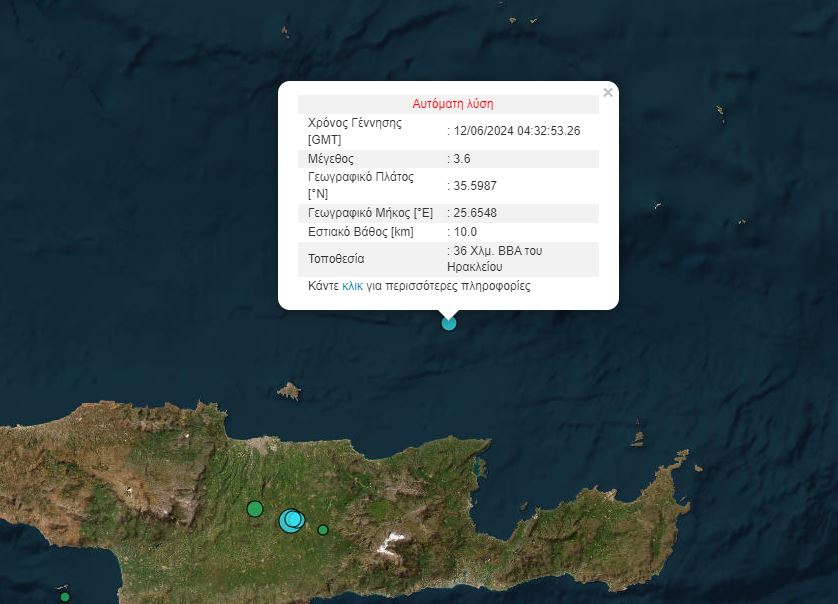The width and height of the screenshot is (838, 604).
Task: Select the small green marker near the bottom-left island
Action: point(65,597)
